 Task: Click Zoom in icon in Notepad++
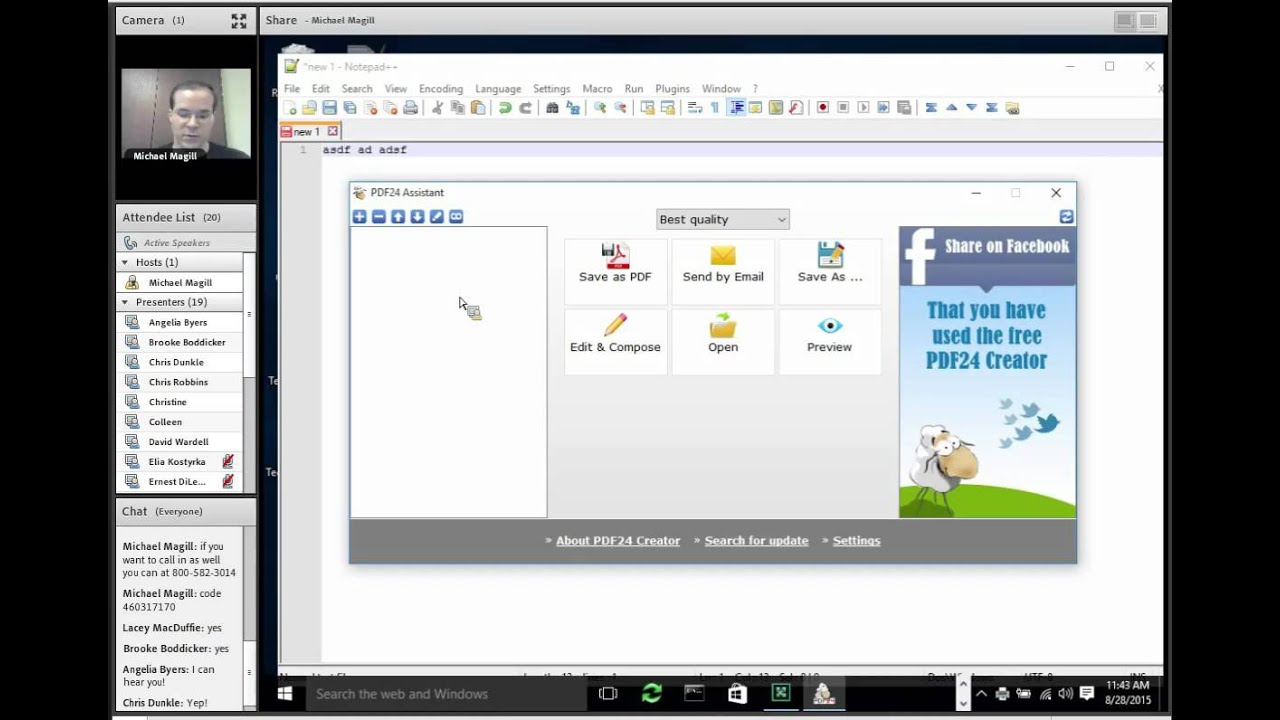600,108
